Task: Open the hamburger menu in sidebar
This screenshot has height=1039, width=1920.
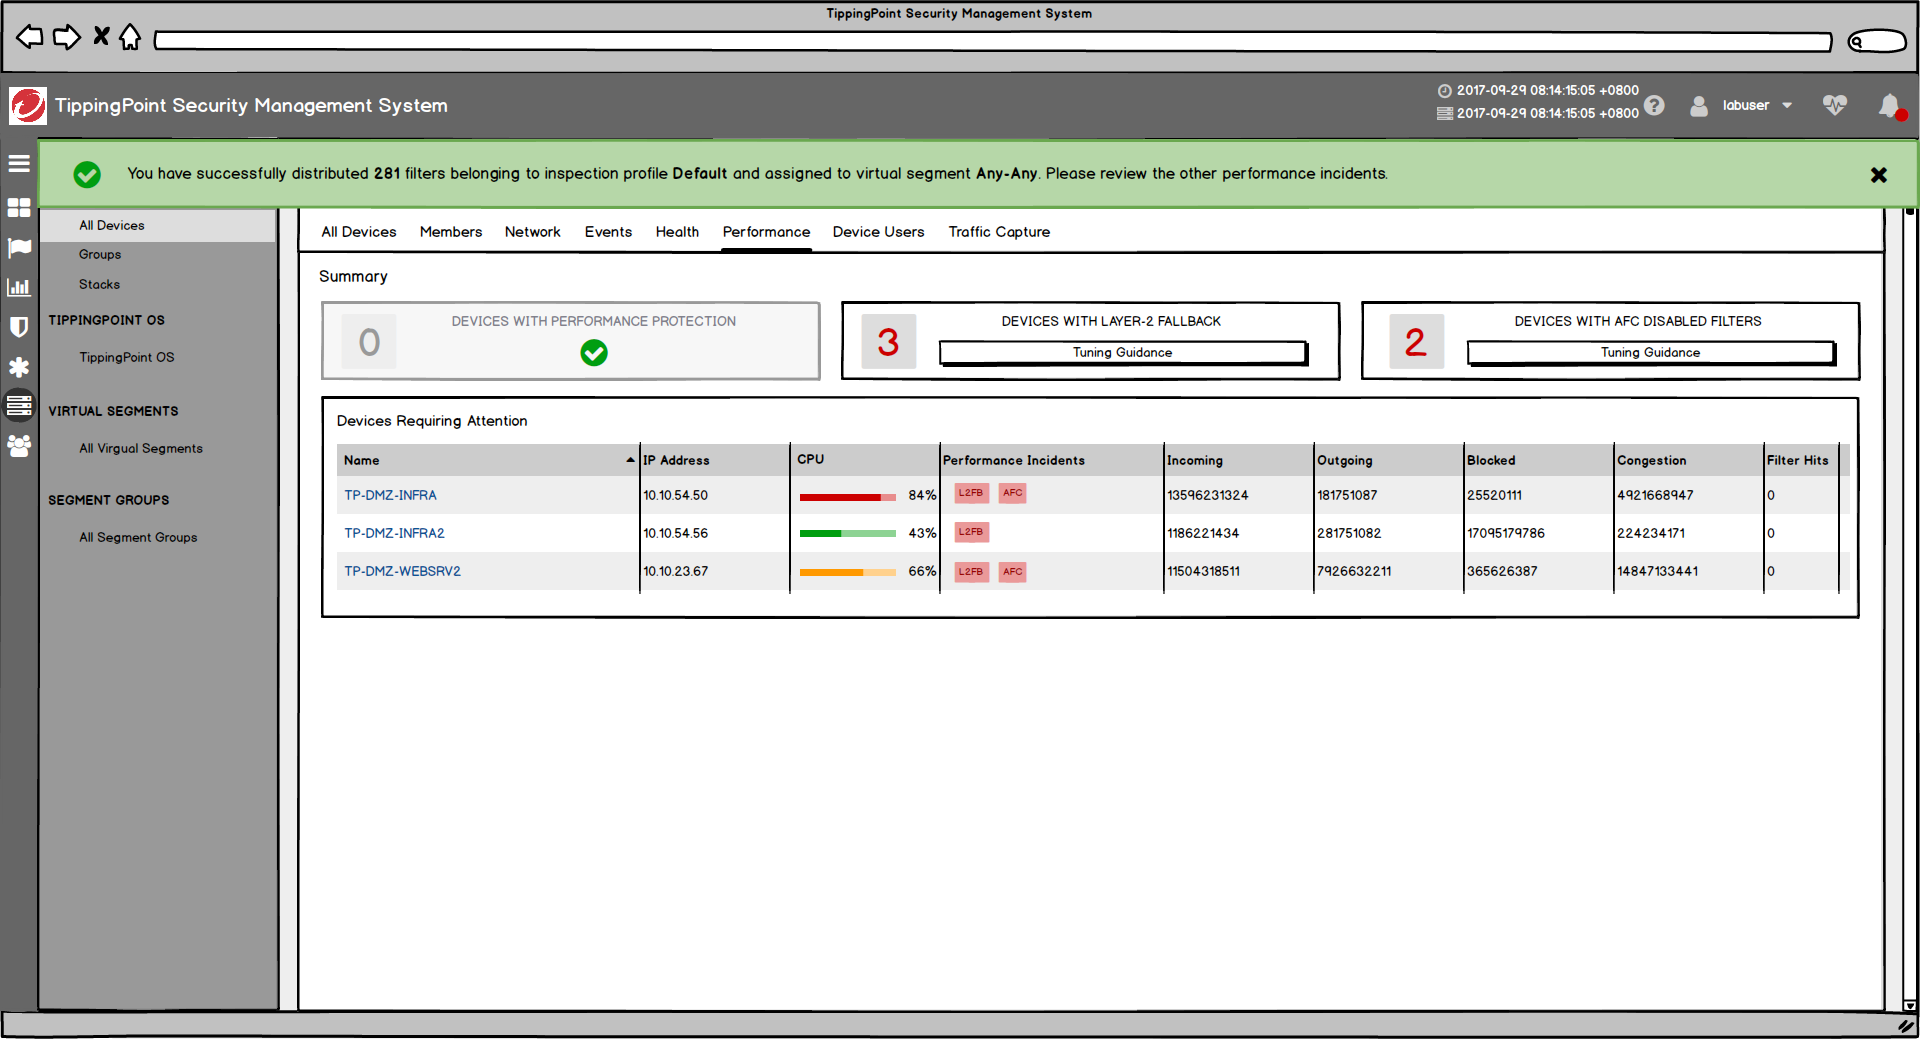Action: tap(19, 163)
